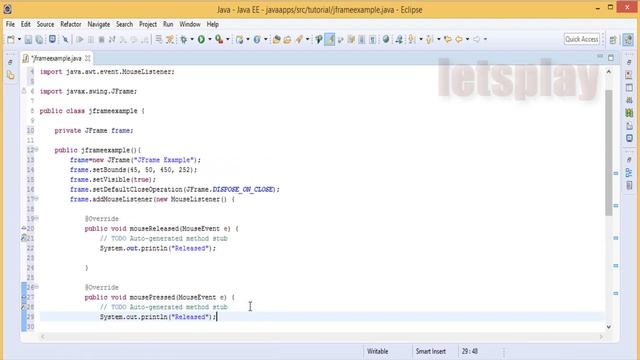
Task: Close the jframeexample.java editor tab
Action: pyautogui.click(x=87, y=58)
